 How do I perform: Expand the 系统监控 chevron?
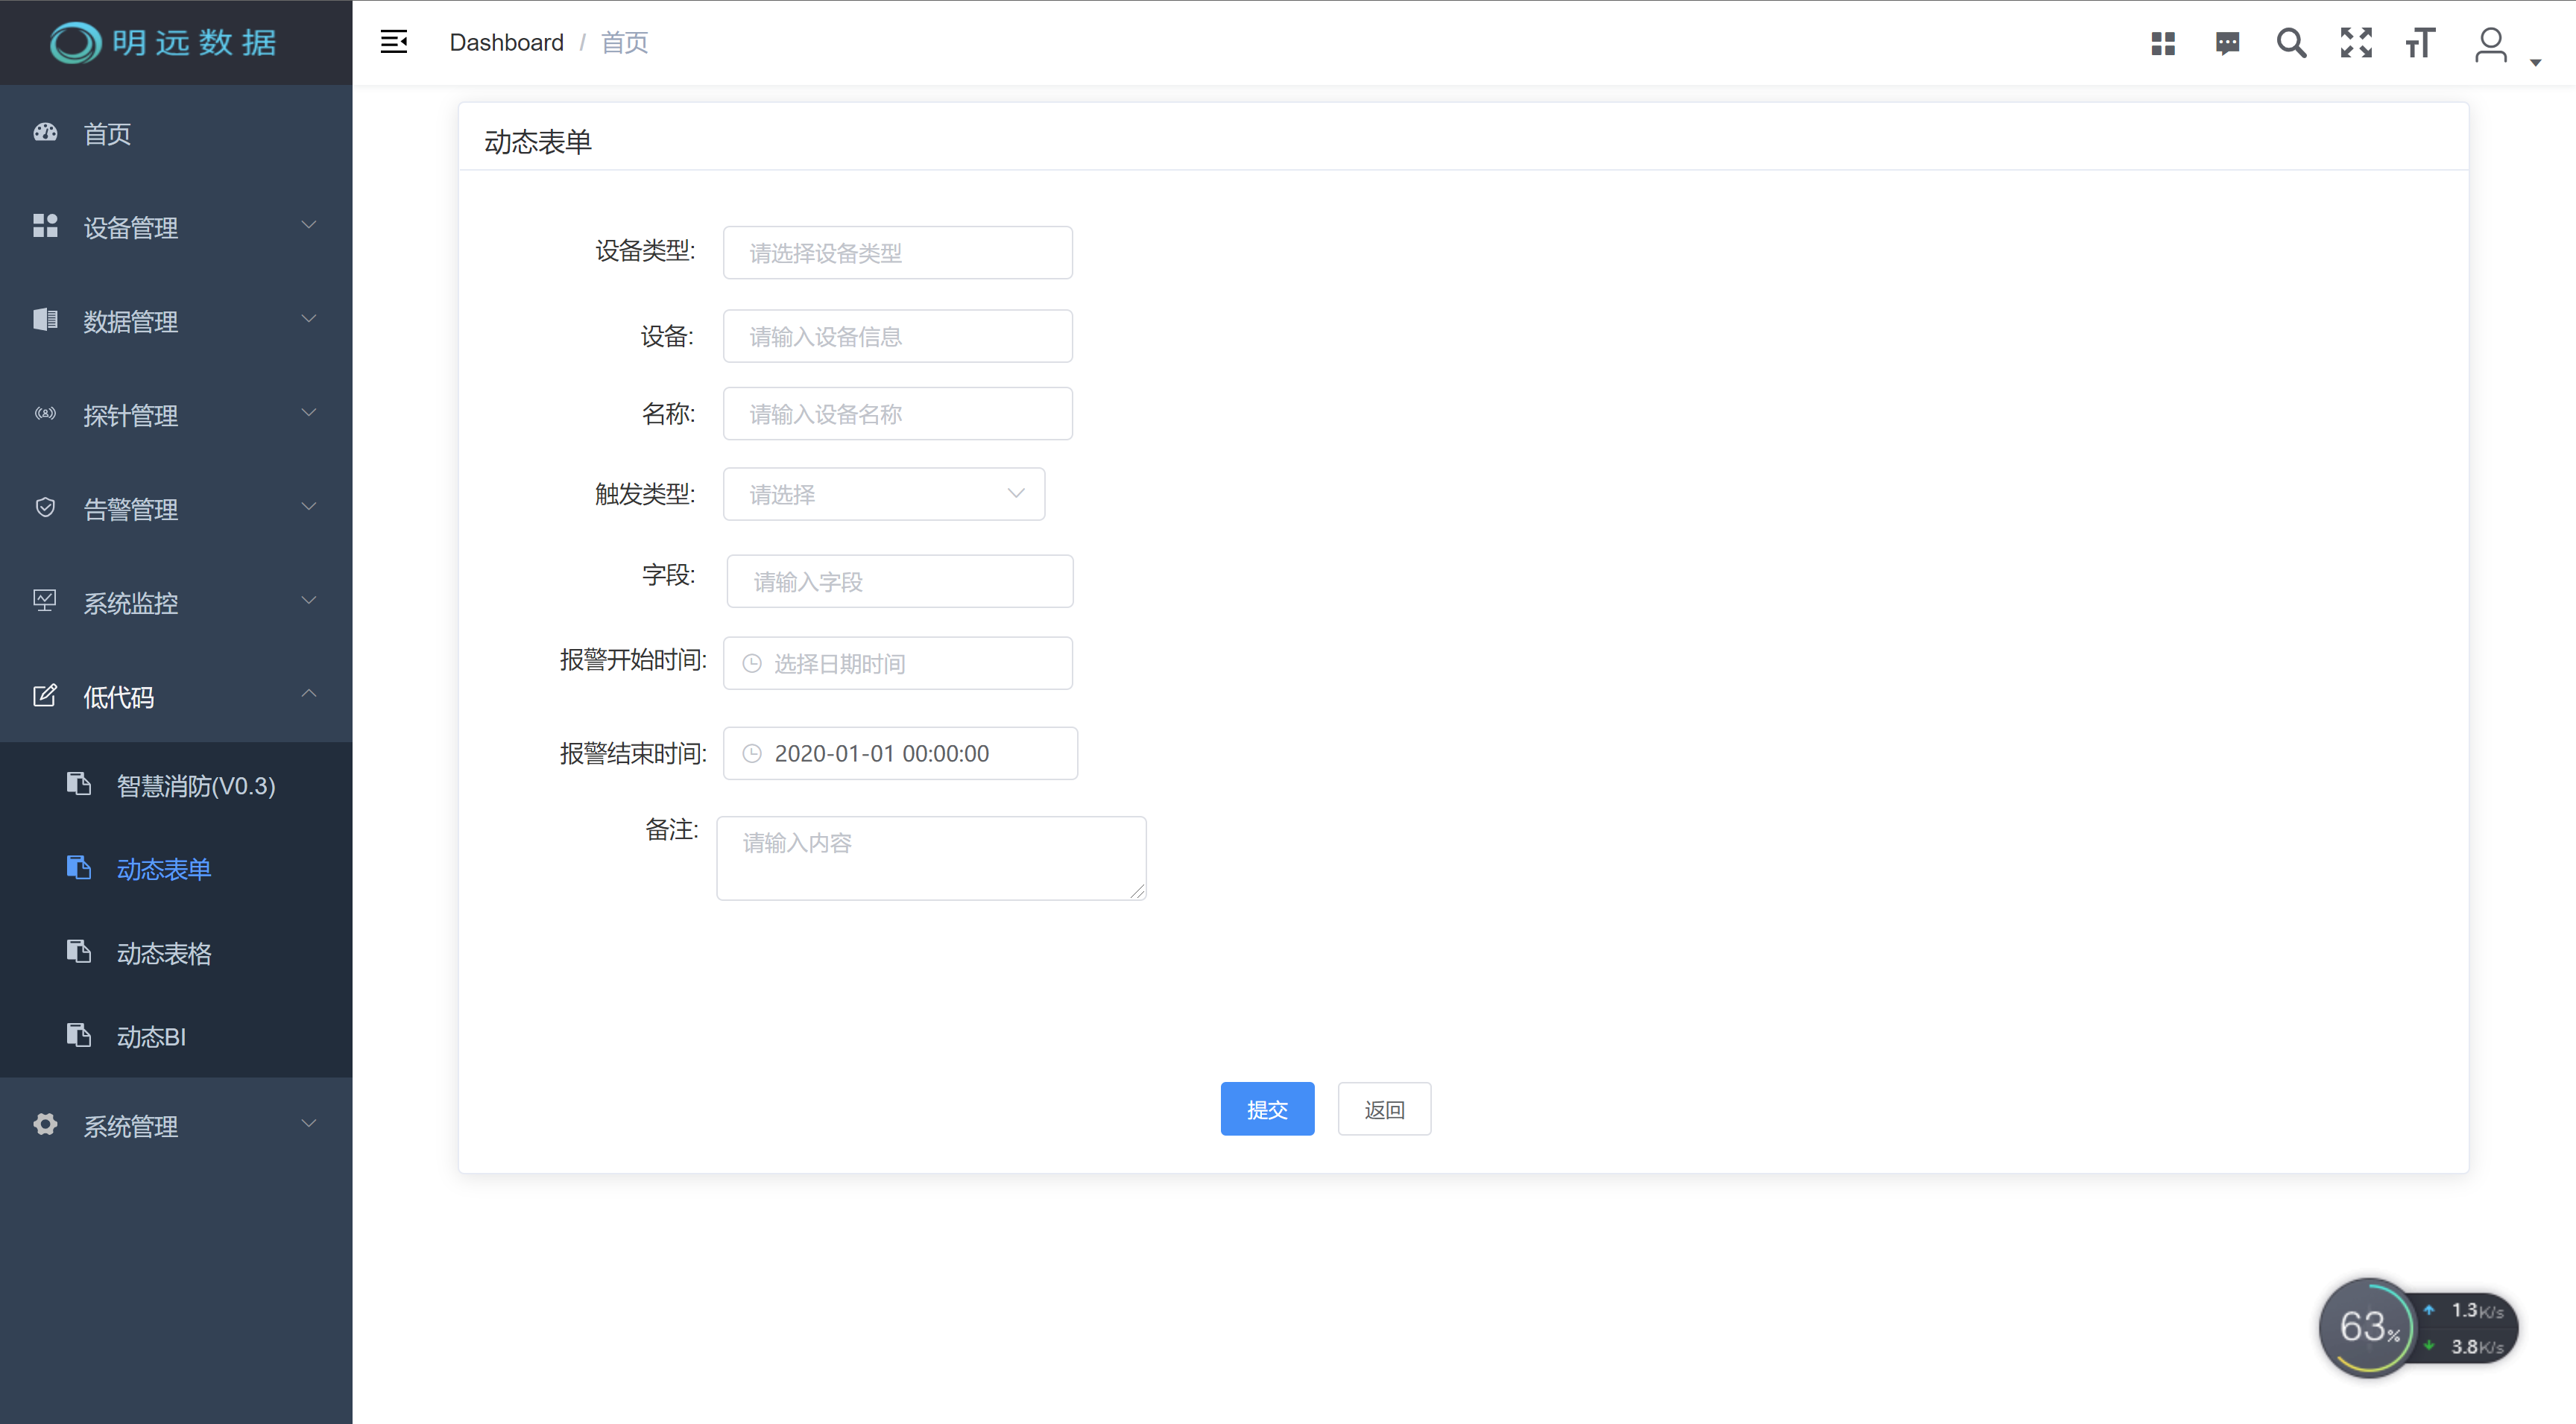tap(309, 601)
